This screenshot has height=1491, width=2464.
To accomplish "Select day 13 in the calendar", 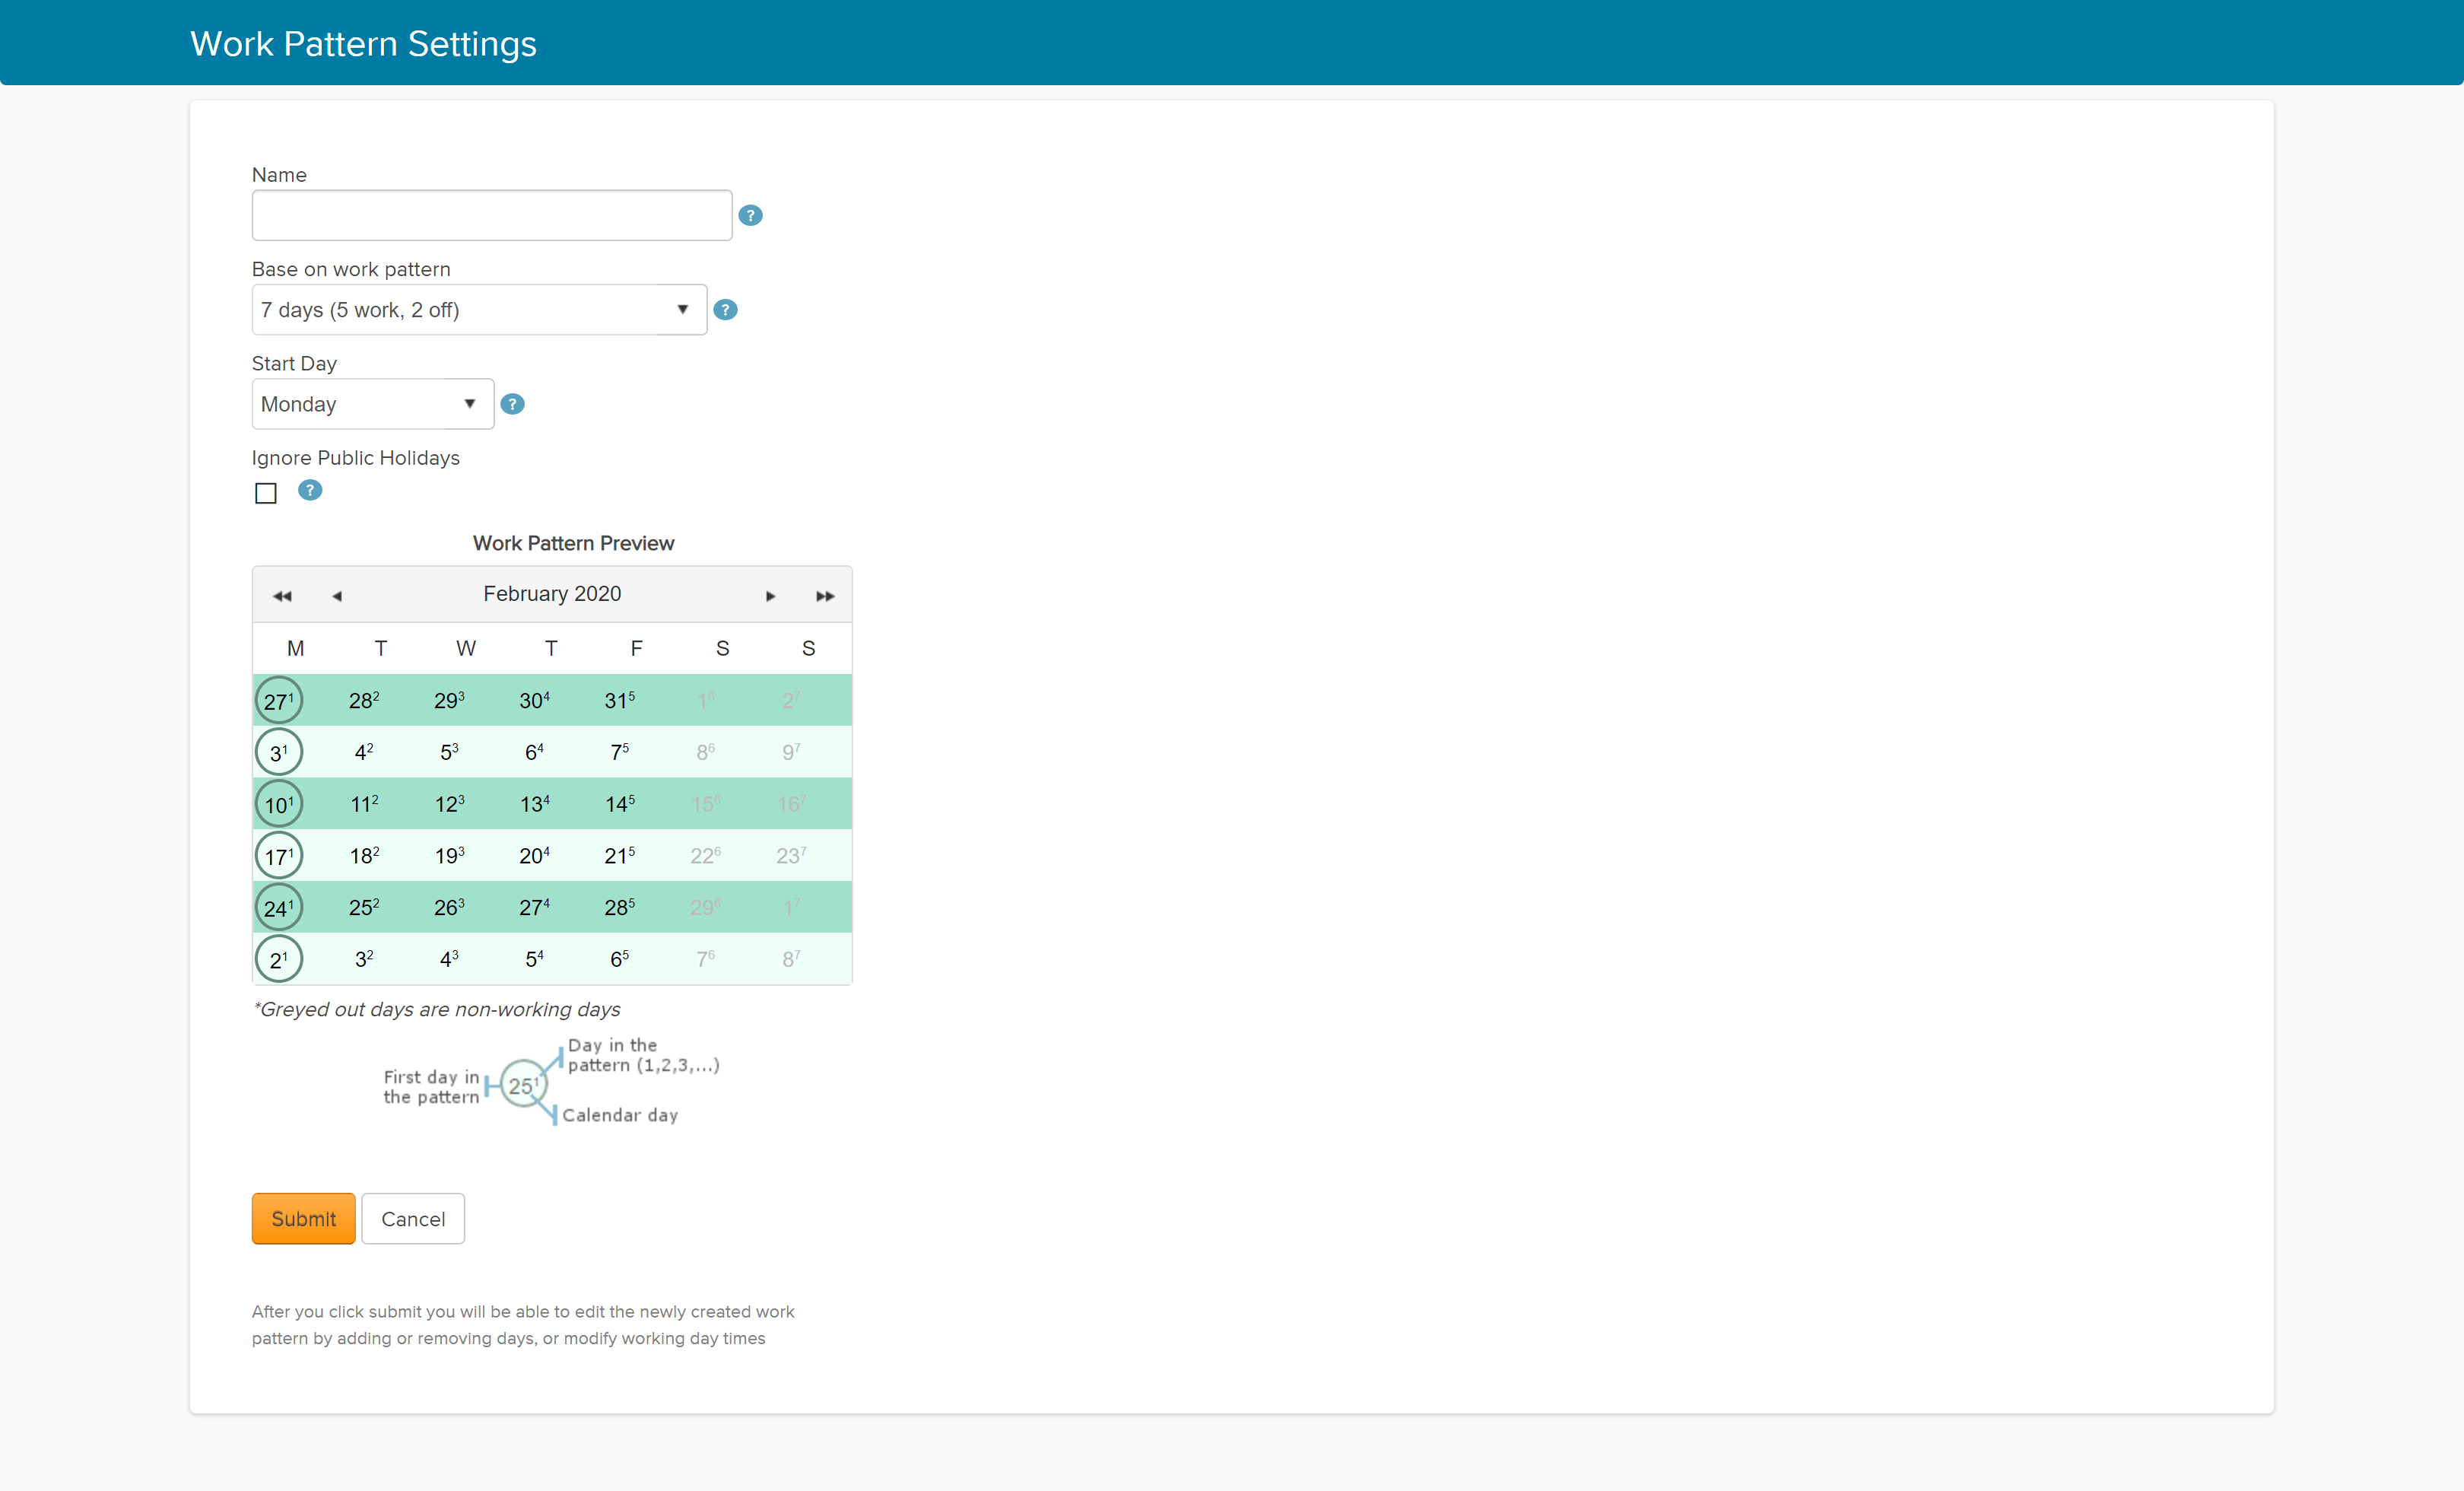I will (x=534, y=804).
